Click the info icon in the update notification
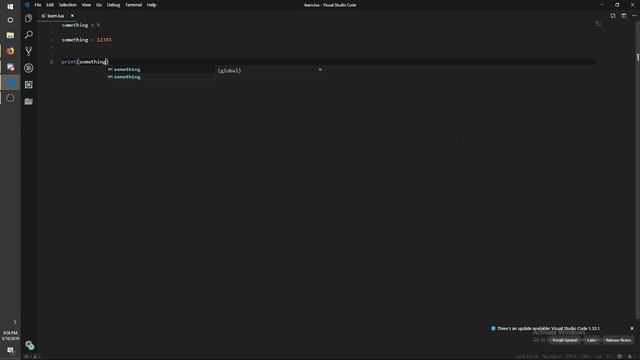The width and height of the screenshot is (640, 360). tap(493, 328)
